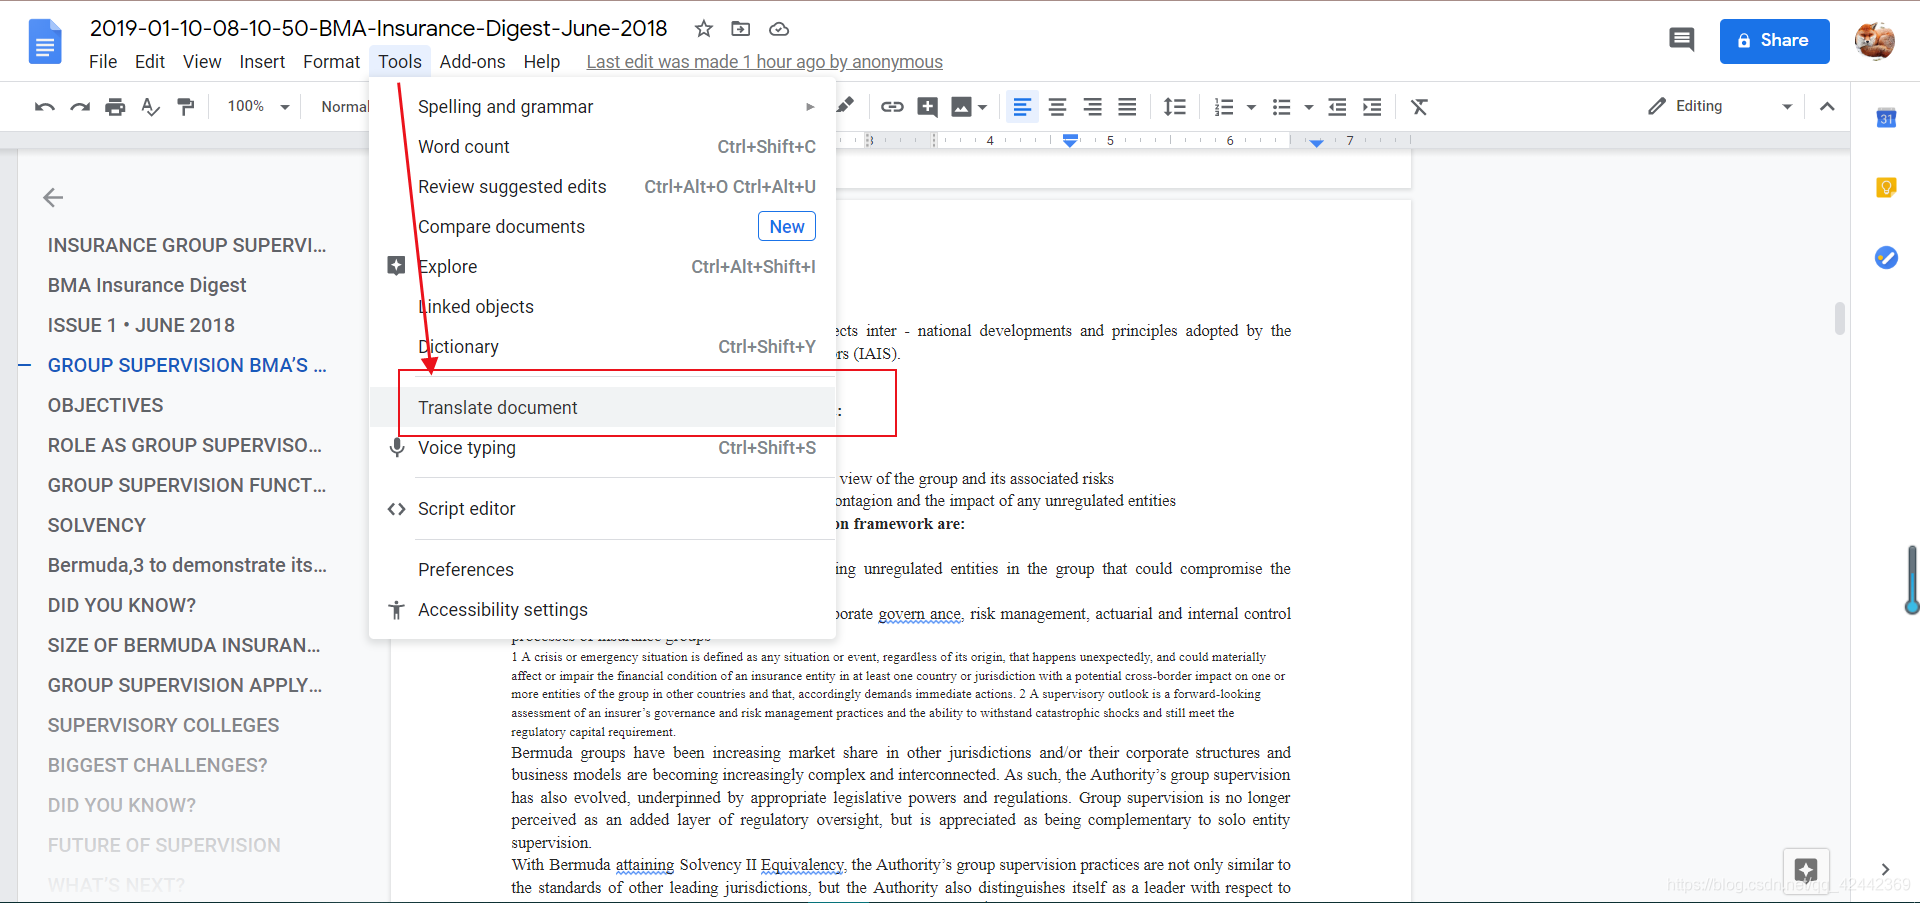
Task: Jump to OBJECTIVES in the outline
Action: (x=105, y=405)
